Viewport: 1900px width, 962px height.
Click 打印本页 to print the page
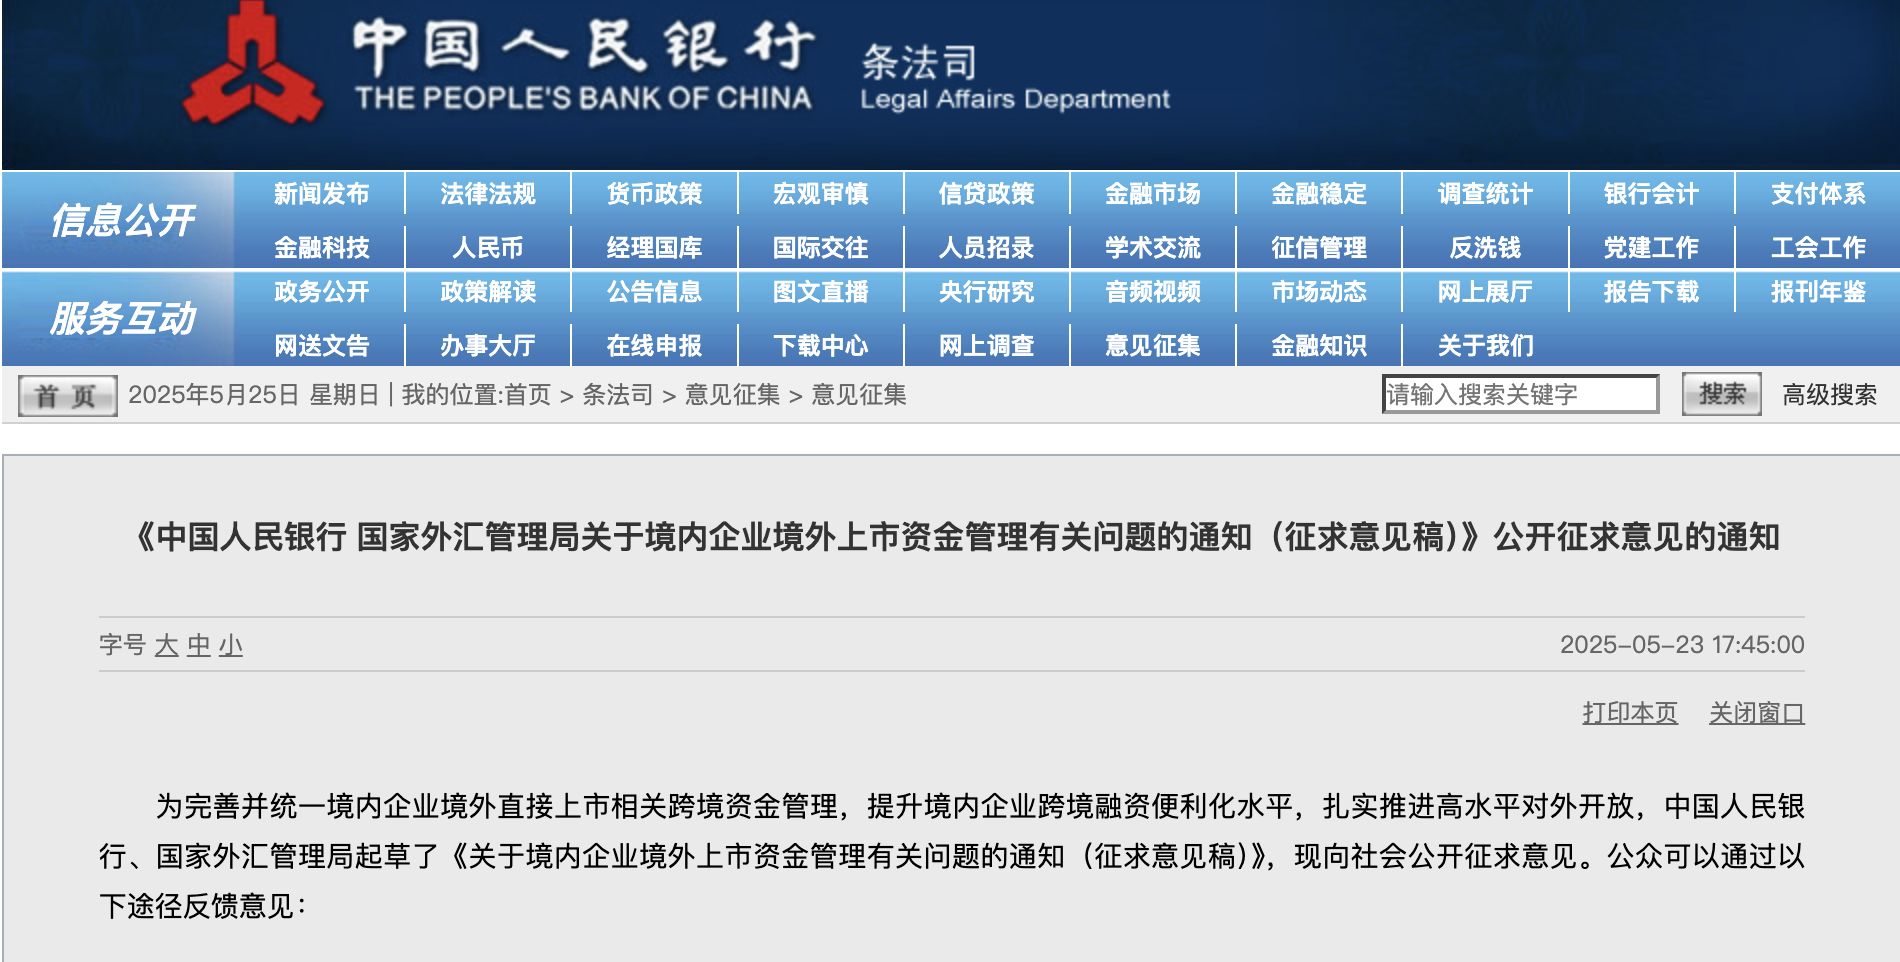1630,713
